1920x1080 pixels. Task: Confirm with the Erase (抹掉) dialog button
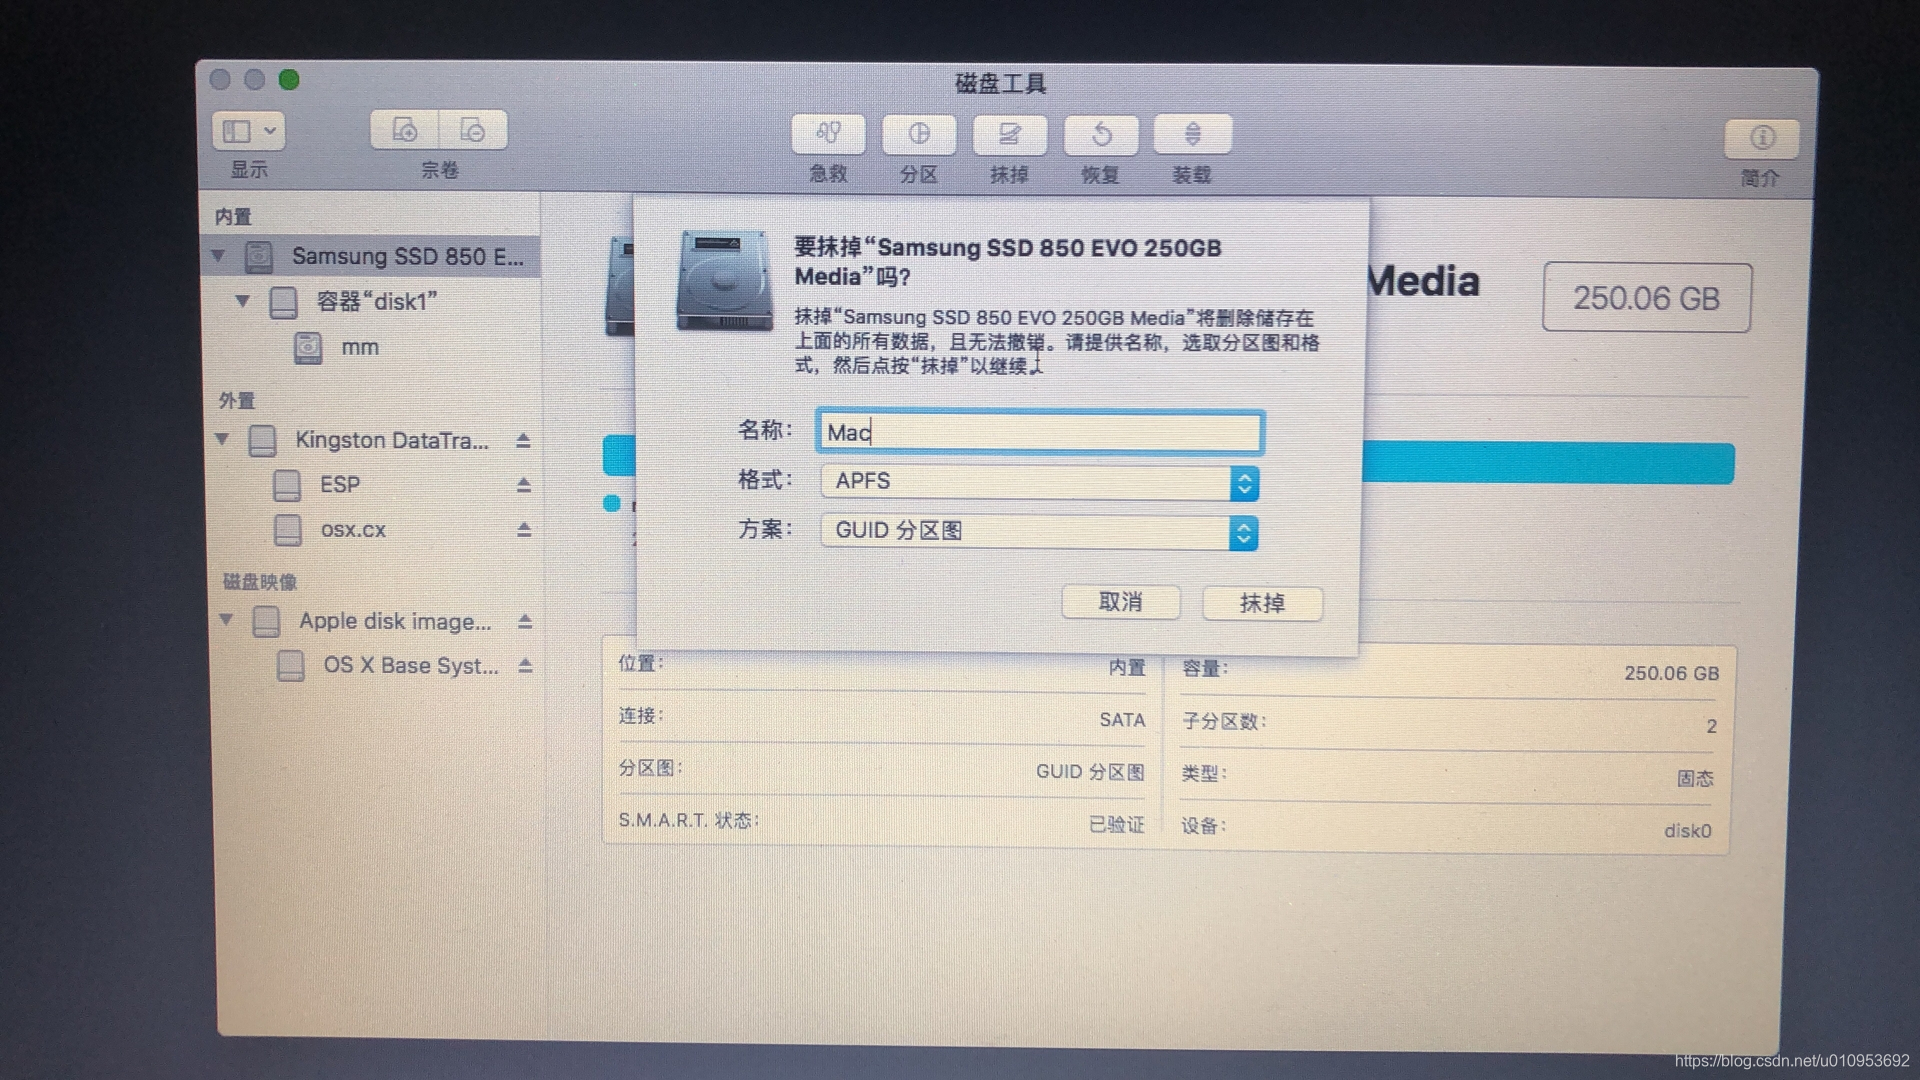click(1262, 603)
